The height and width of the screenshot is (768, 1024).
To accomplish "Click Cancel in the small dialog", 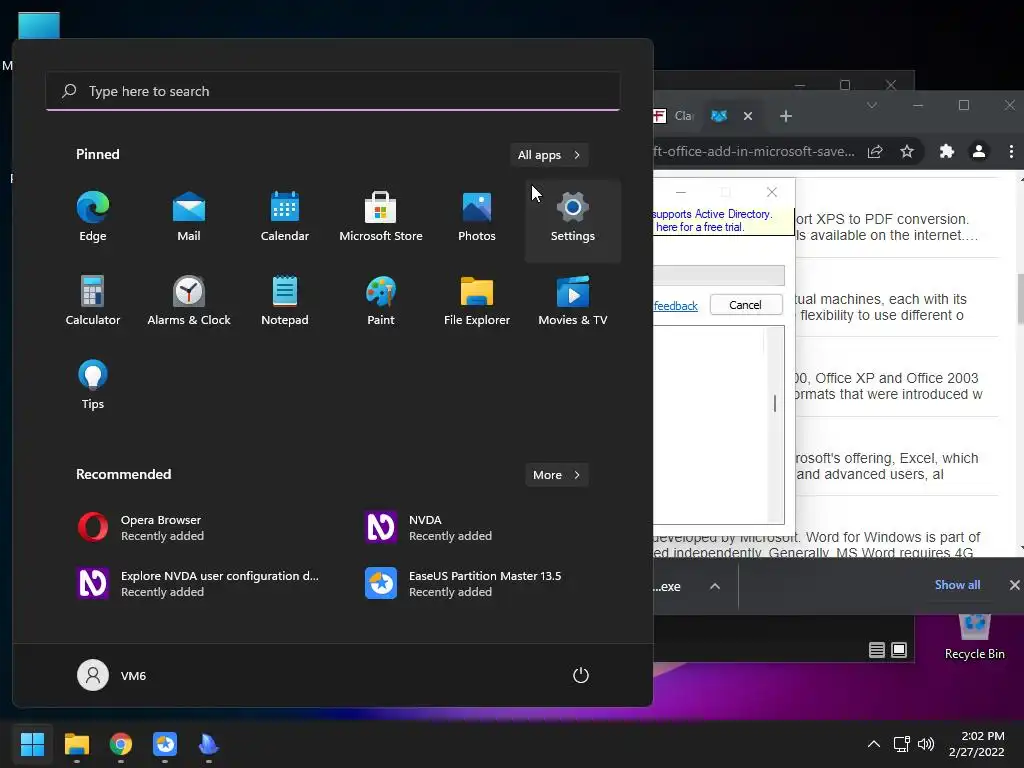I will (745, 305).
